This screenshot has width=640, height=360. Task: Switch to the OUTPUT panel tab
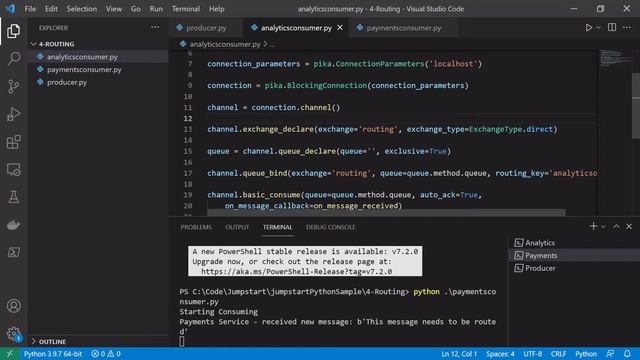pos(237,227)
